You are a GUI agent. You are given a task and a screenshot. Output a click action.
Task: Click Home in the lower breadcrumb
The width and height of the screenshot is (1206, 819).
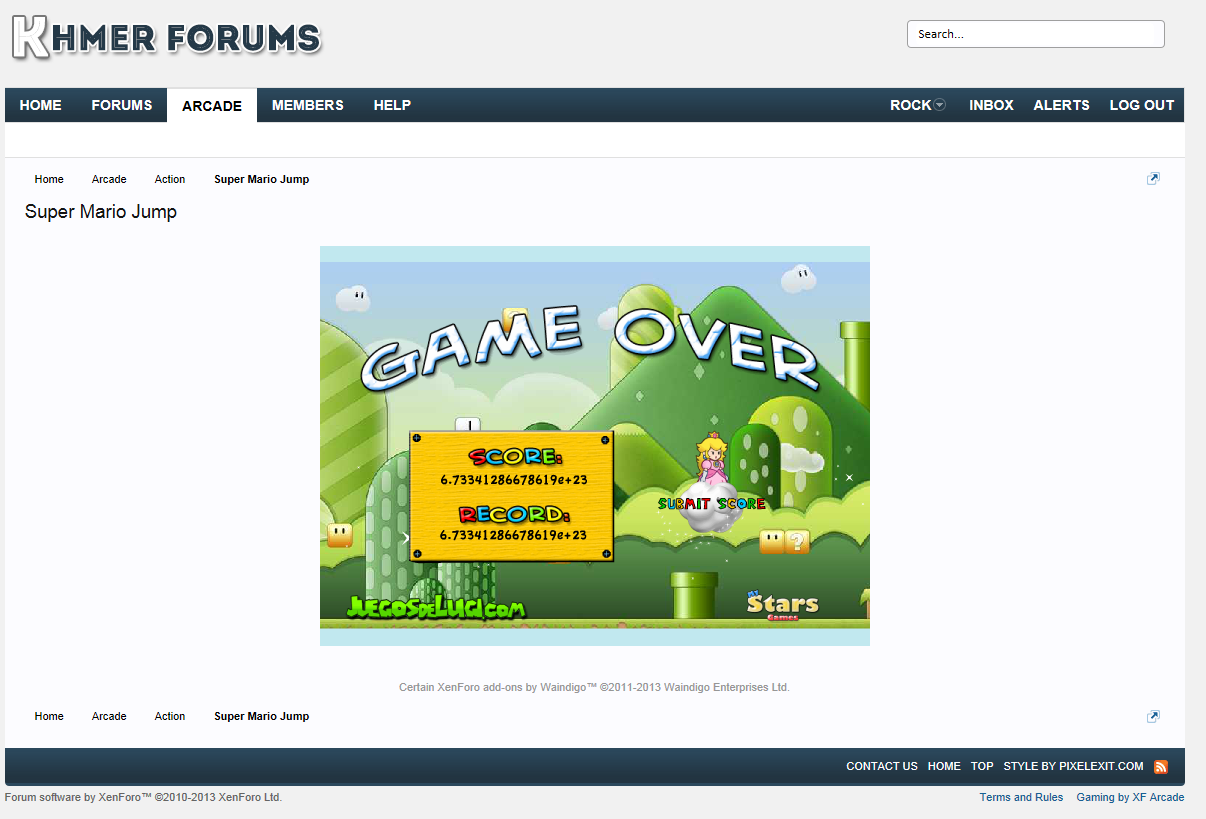49,716
